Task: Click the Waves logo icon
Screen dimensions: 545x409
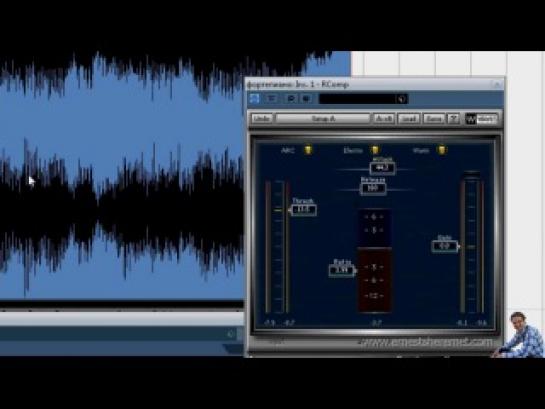Action: coord(471,119)
